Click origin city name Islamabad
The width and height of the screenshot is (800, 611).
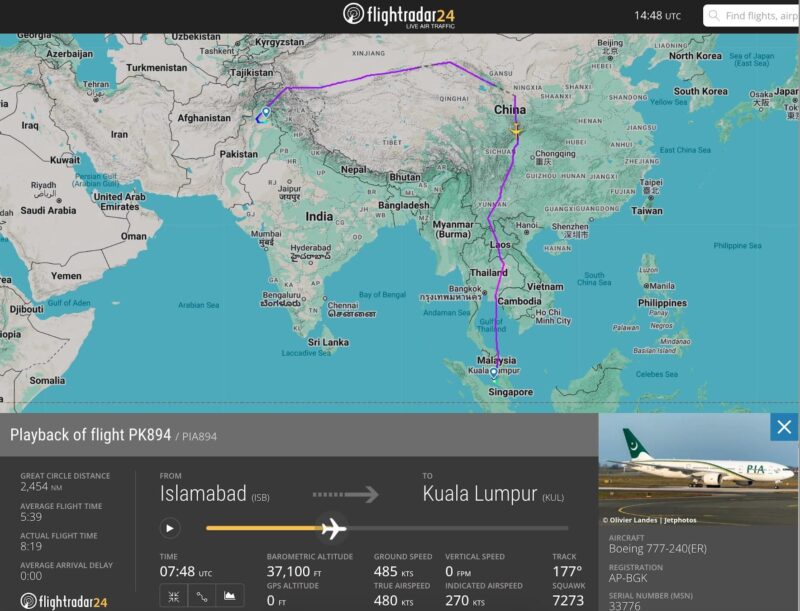(203, 494)
